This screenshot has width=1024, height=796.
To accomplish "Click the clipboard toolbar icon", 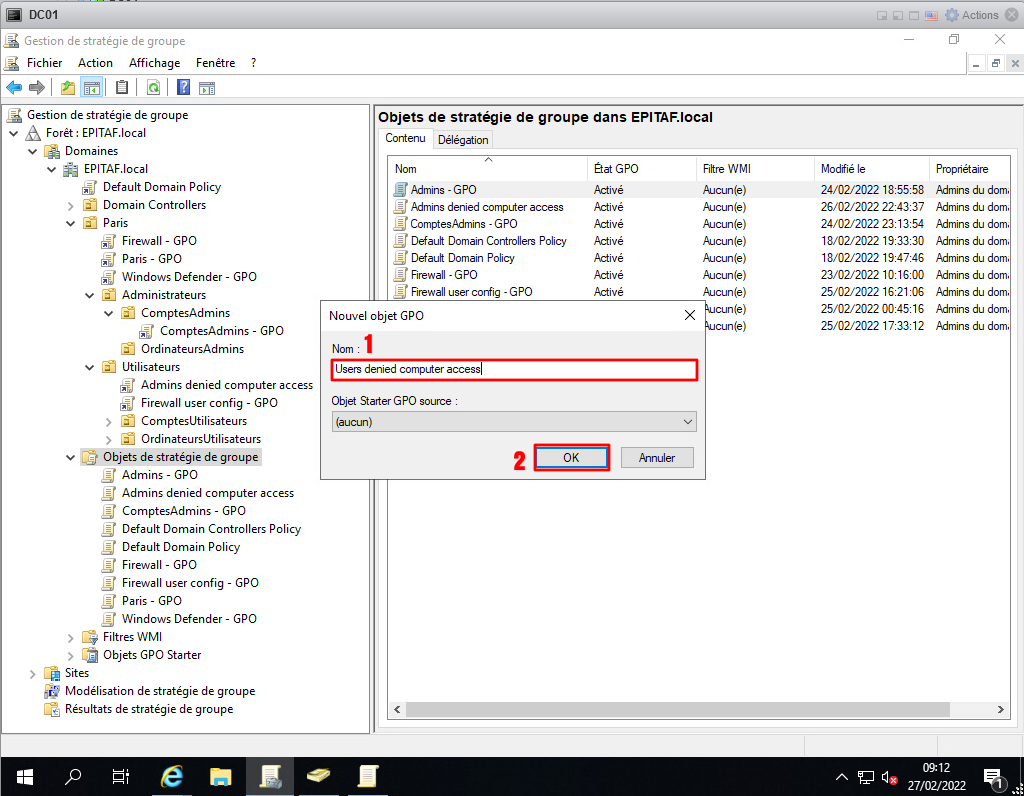I will pyautogui.click(x=122, y=88).
